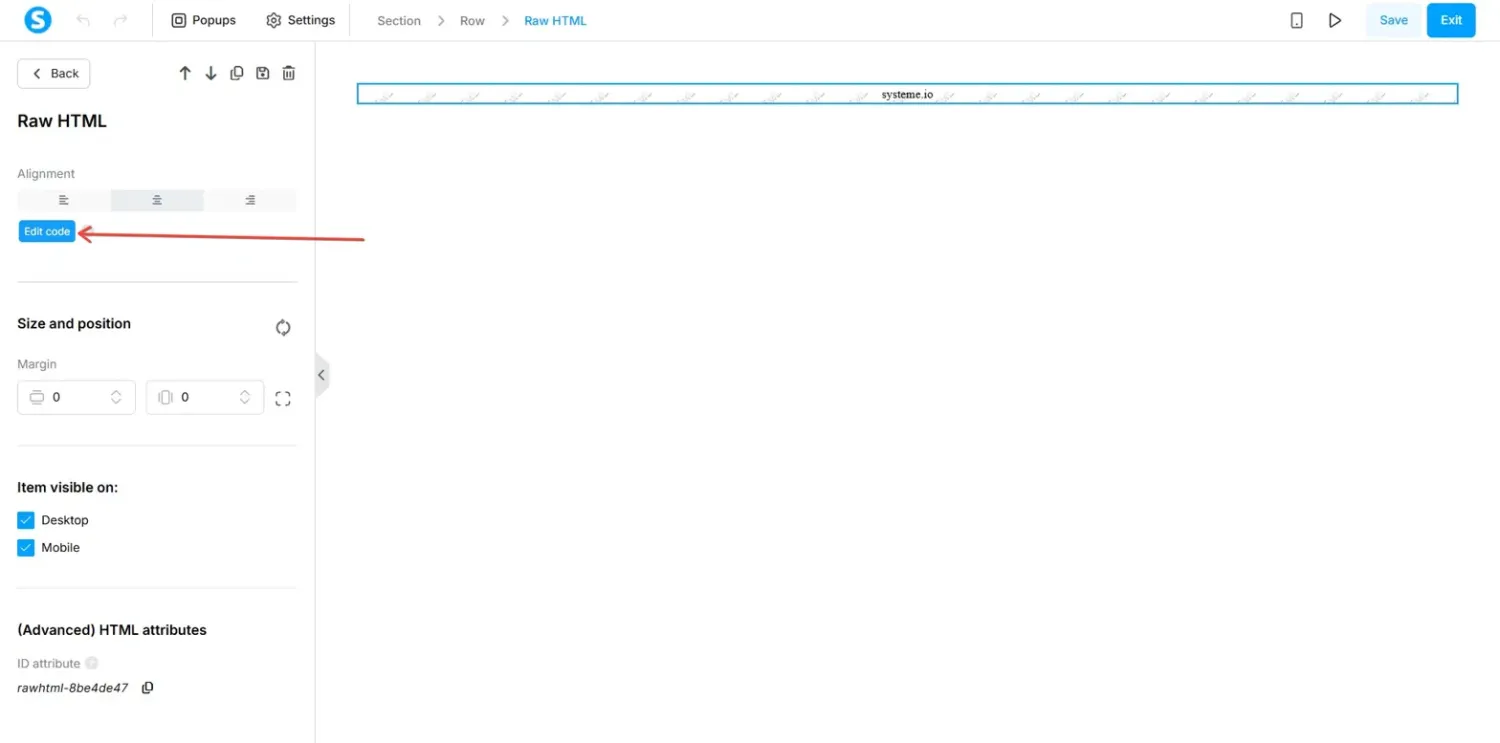The width and height of the screenshot is (1500, 743).
Task: Open the Settings menu
Action: coord(301,20)
